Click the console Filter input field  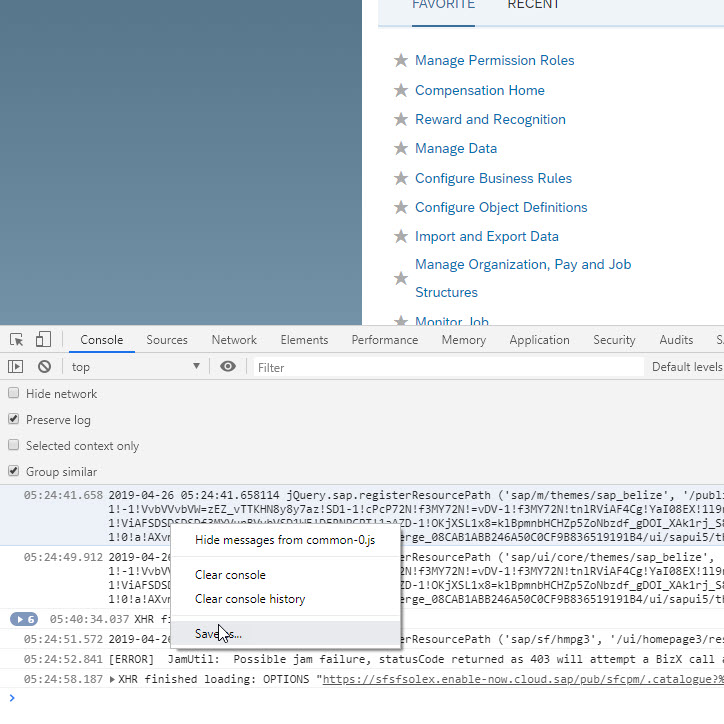point(448,368)
